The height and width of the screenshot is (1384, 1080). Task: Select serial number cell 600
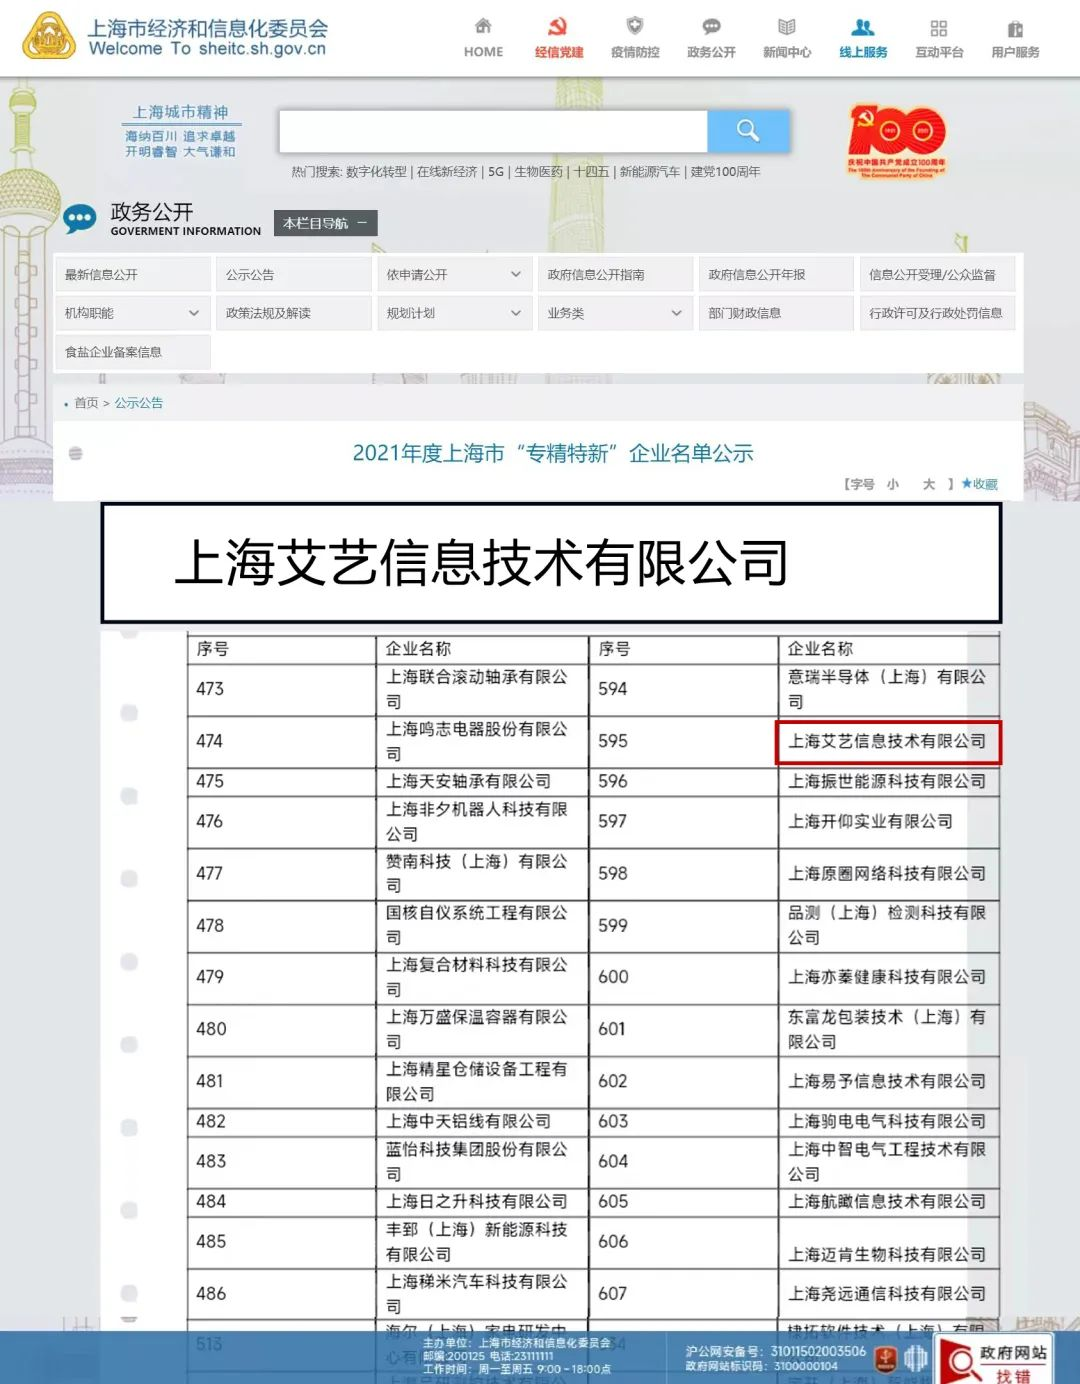coord(683,977)
